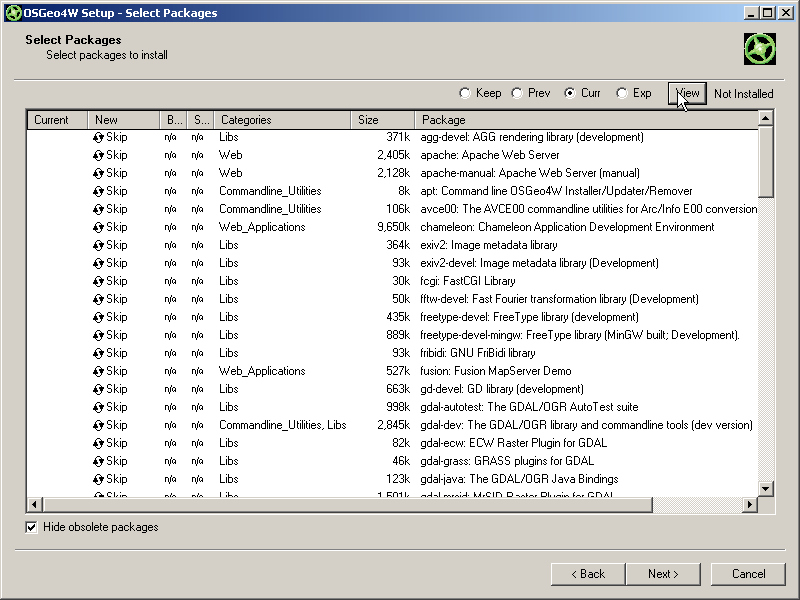Click the OSGeo4W logo in the header
The image size is (800, 600).
click(x=760, y=49)
